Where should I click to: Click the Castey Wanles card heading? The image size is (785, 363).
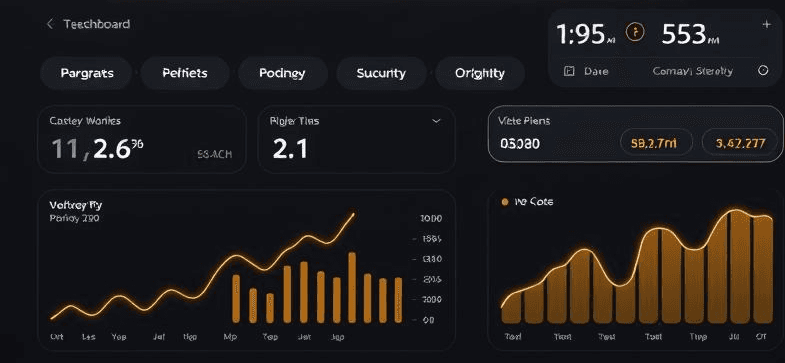(85, 121)
